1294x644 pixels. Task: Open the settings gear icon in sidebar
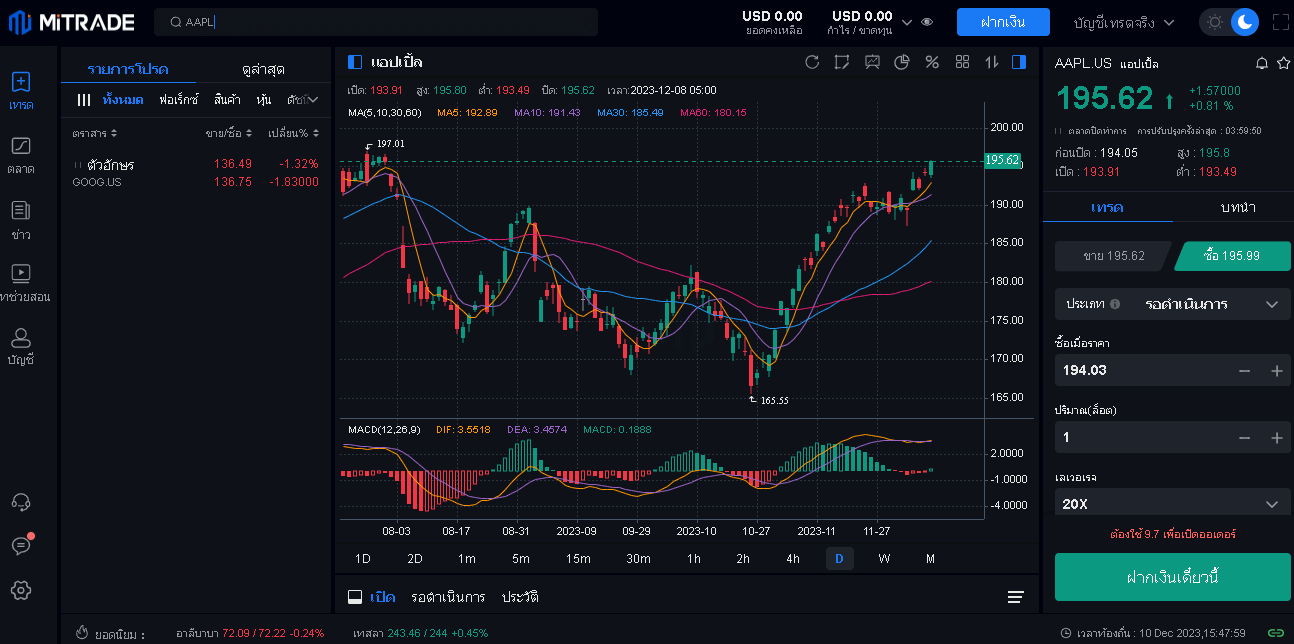[x=21, y=590]
